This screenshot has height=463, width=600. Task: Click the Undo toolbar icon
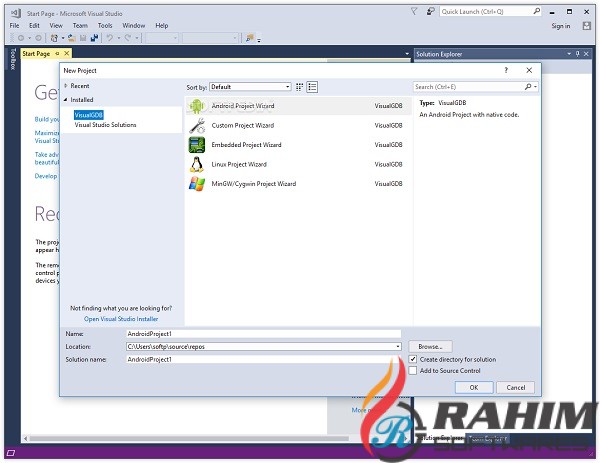click(110, 38)
